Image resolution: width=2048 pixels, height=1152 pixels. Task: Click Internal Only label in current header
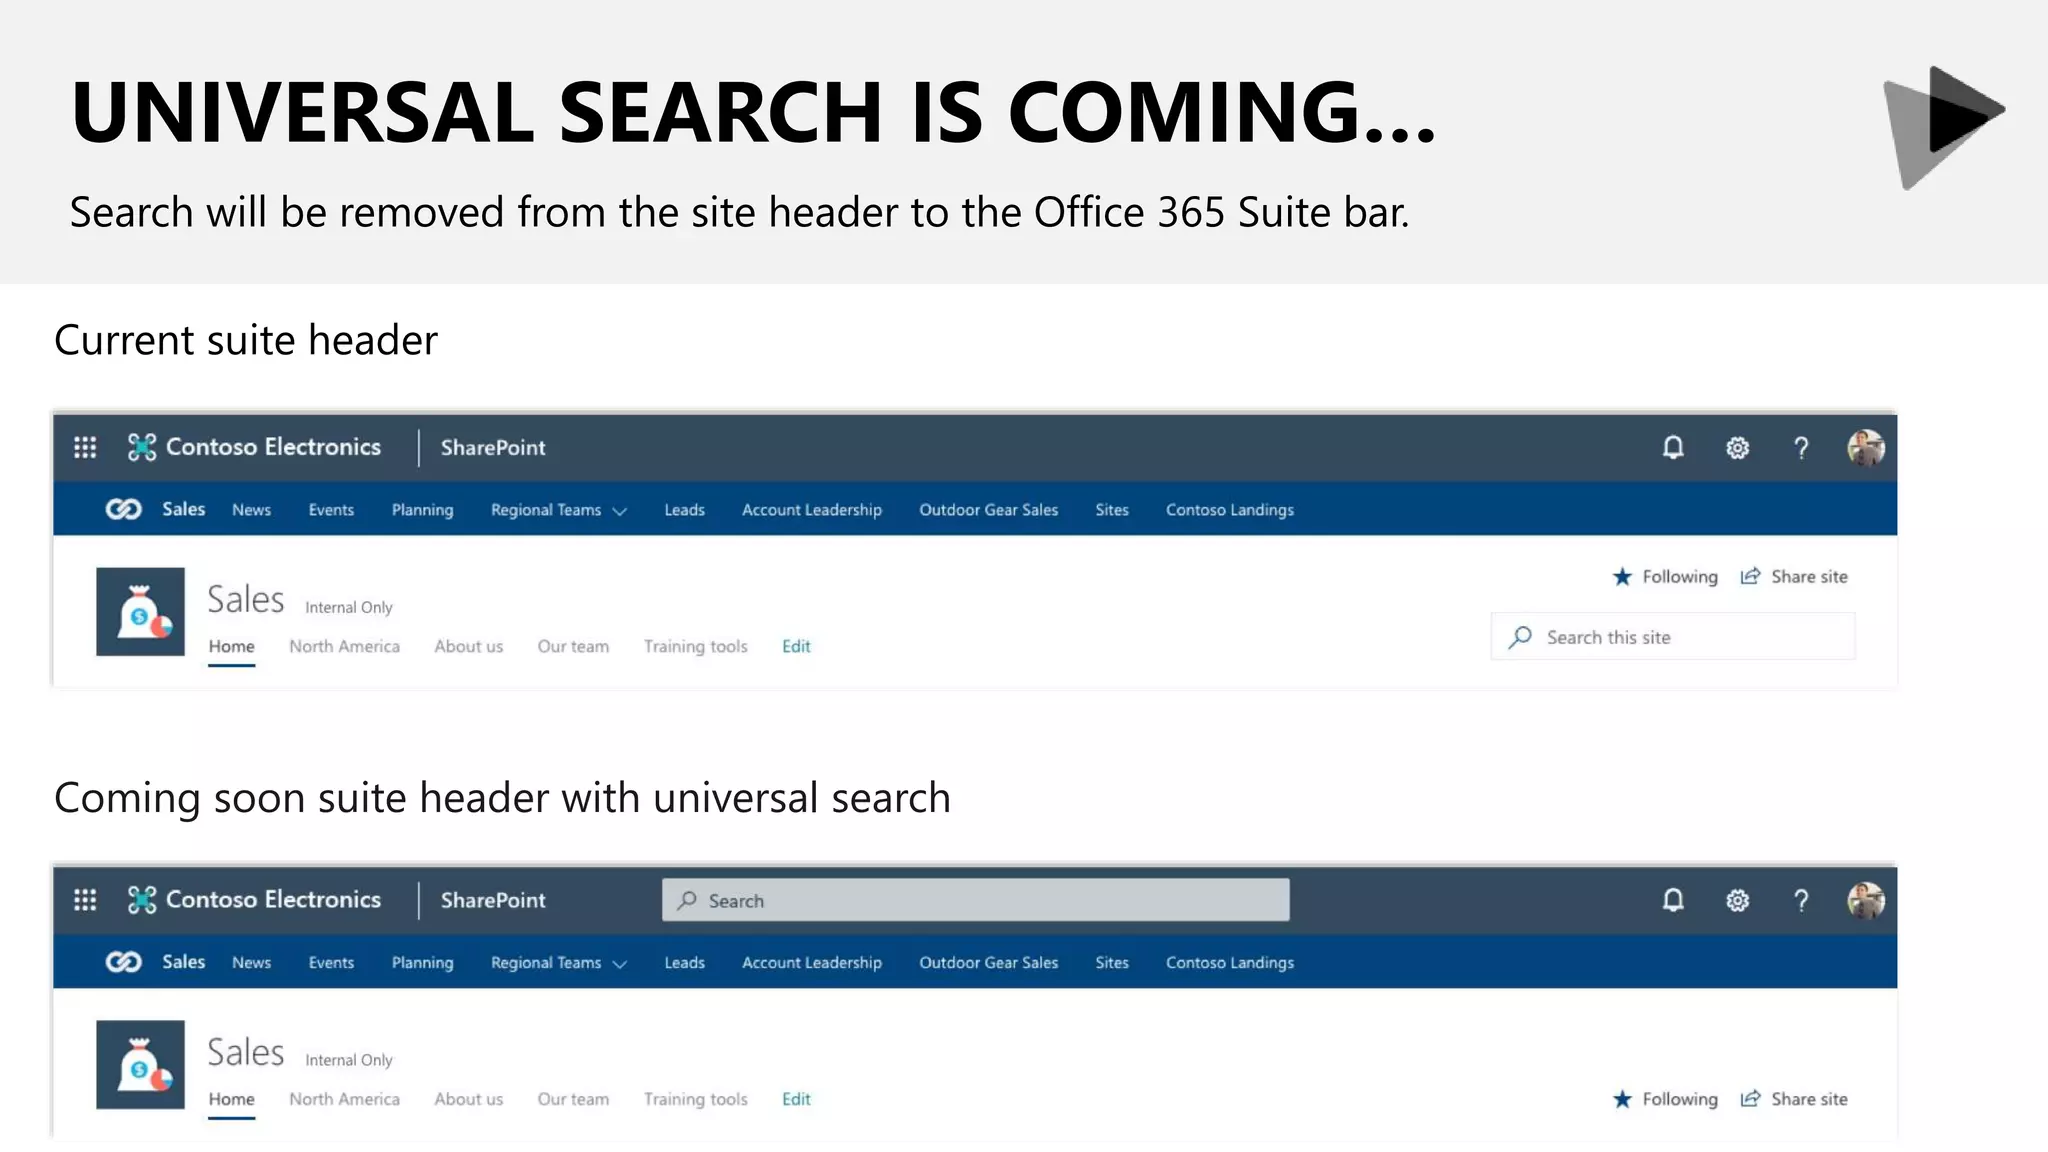[x=349, y=607]
